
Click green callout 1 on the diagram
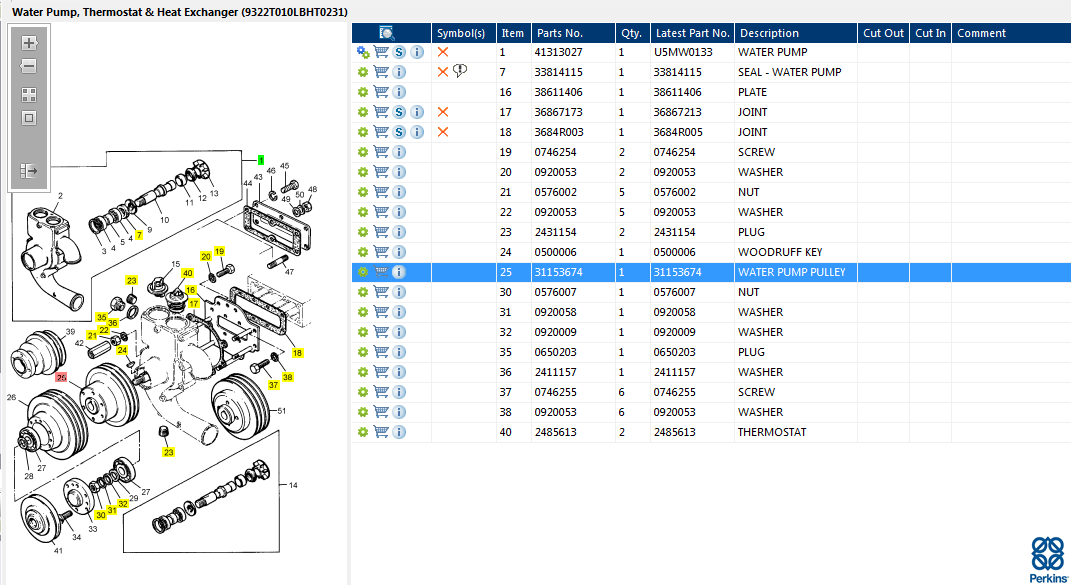pos(260,160)
